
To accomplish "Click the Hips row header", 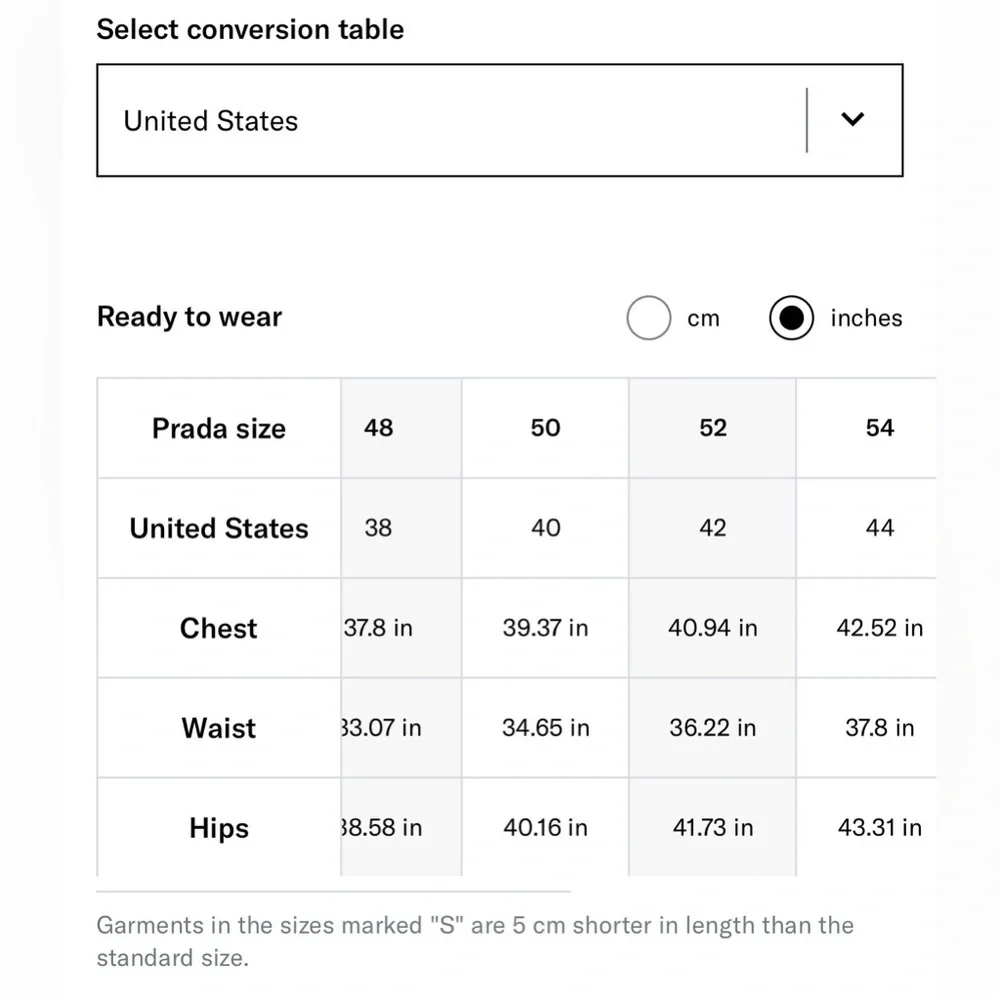I will (x=219, y=828).
